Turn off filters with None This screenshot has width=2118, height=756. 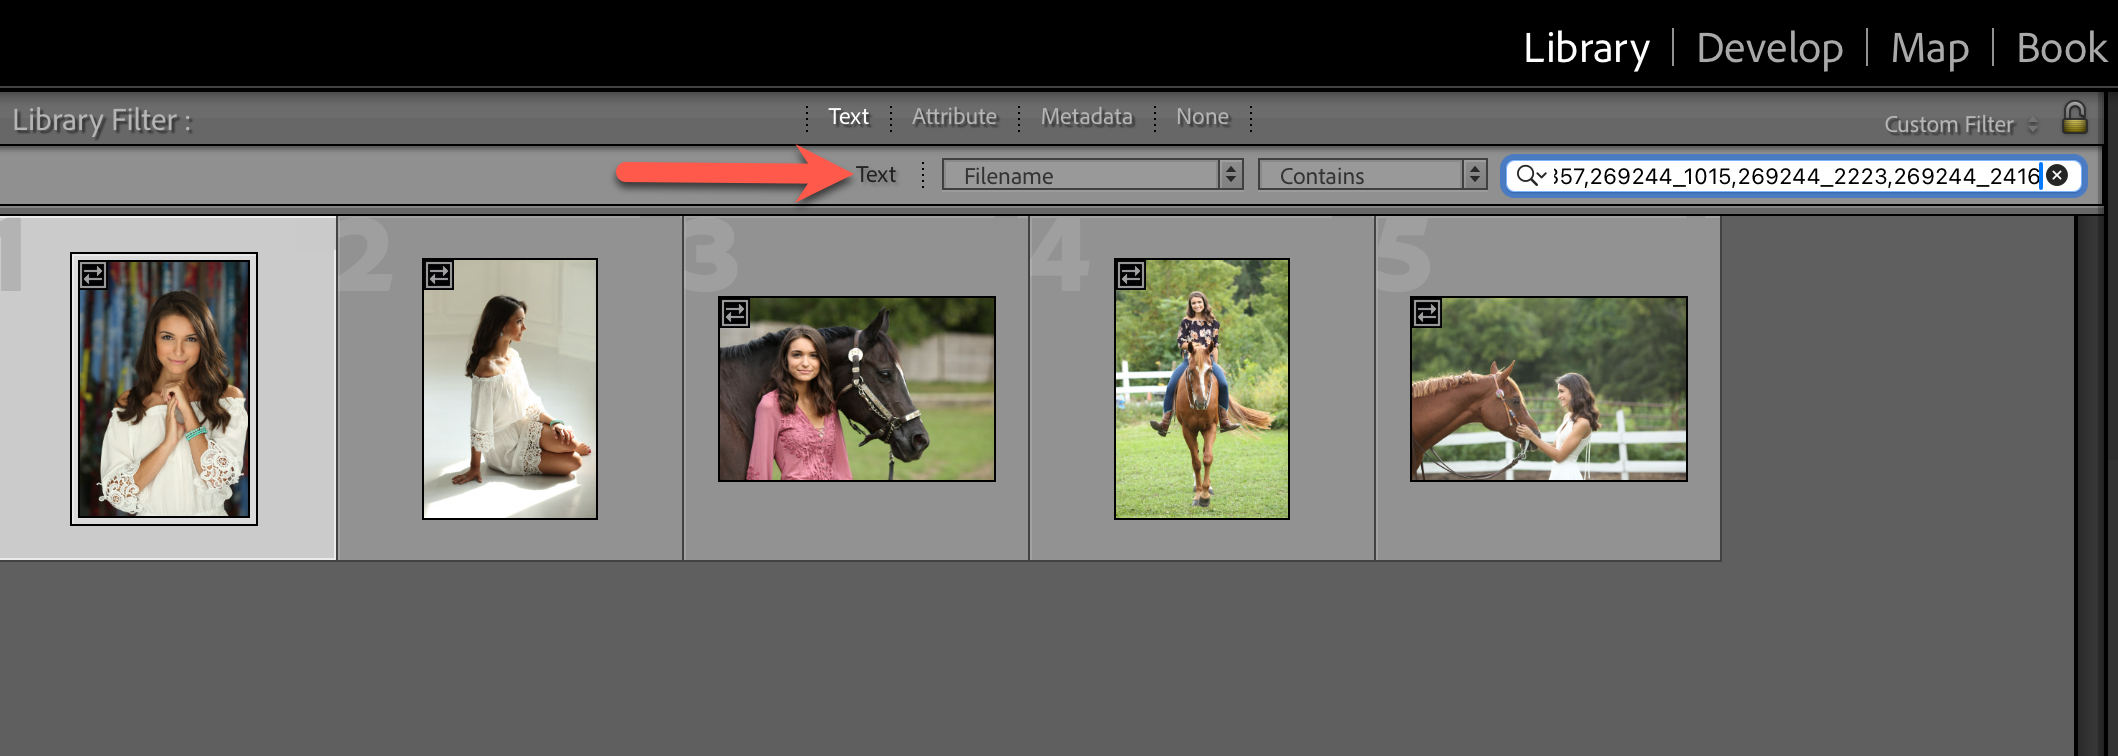[1202, 117]
